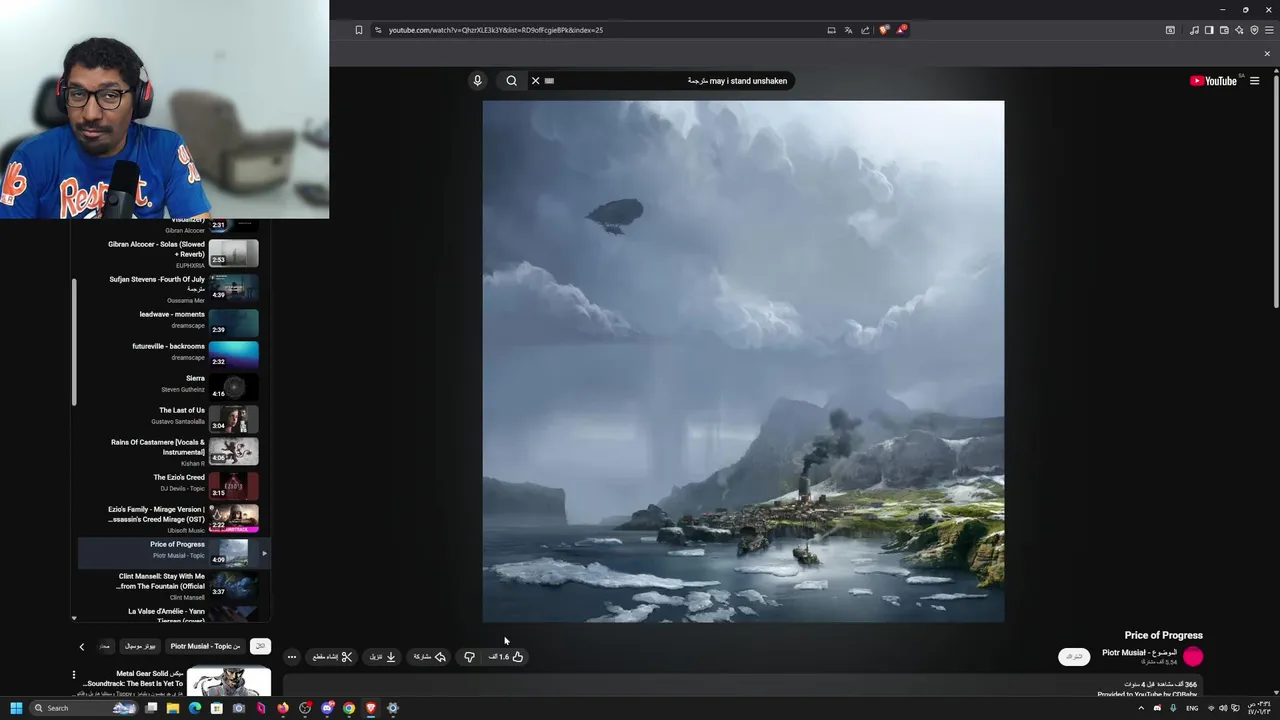Switch the ENG input language indicator
Image resolution: width=1280 pixels, height=720 pixels.
click(1191, 708)
